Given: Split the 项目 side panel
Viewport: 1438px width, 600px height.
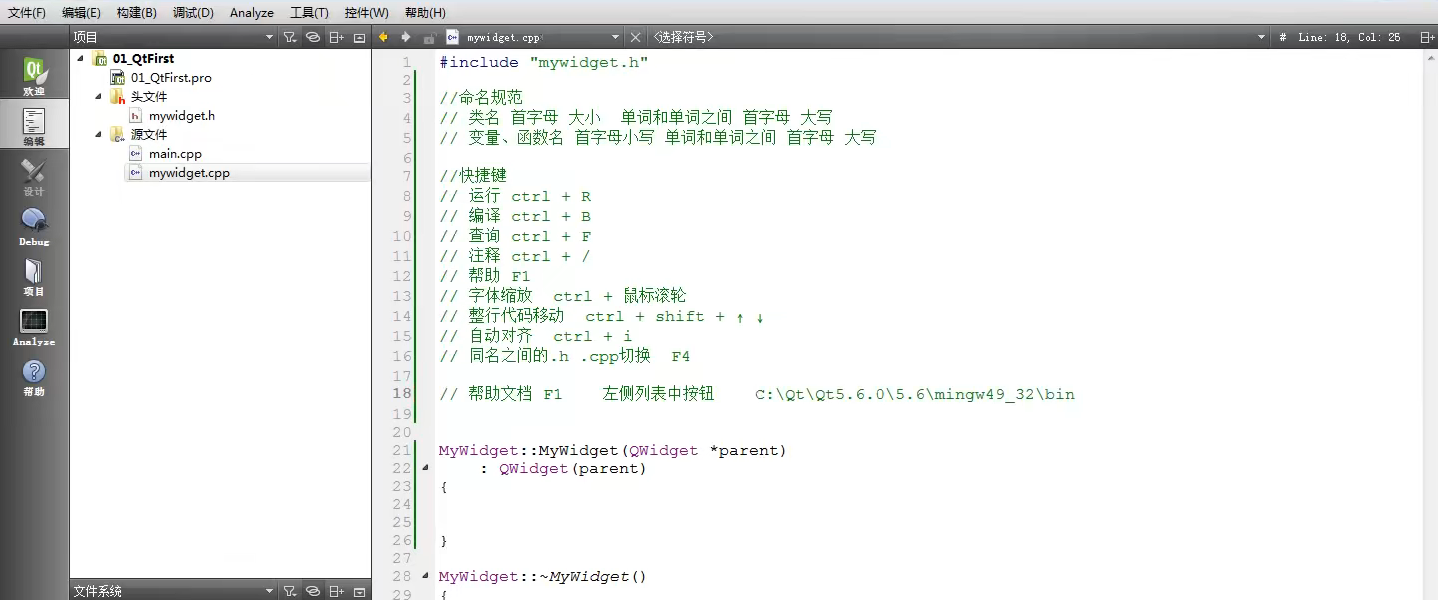Looking at the screenshot, I should (337, 37).
